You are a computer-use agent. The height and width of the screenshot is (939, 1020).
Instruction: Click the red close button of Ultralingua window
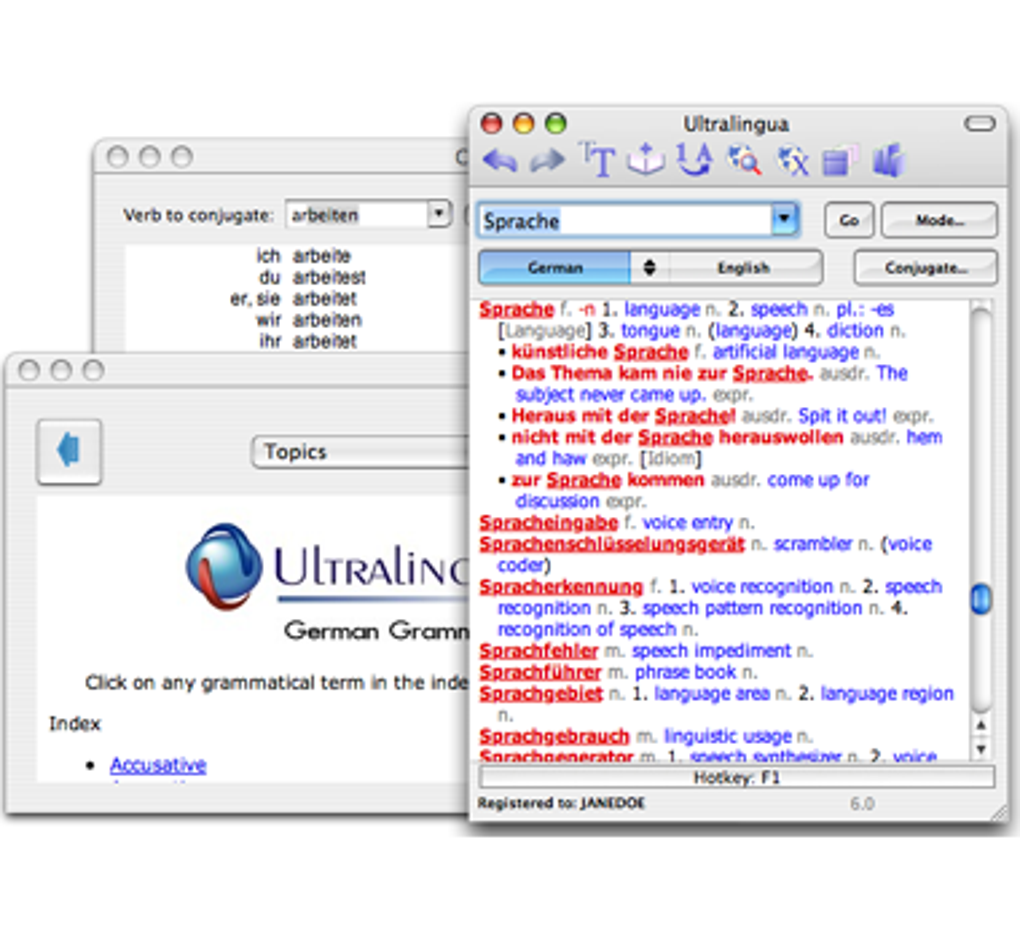pos(492,123)
